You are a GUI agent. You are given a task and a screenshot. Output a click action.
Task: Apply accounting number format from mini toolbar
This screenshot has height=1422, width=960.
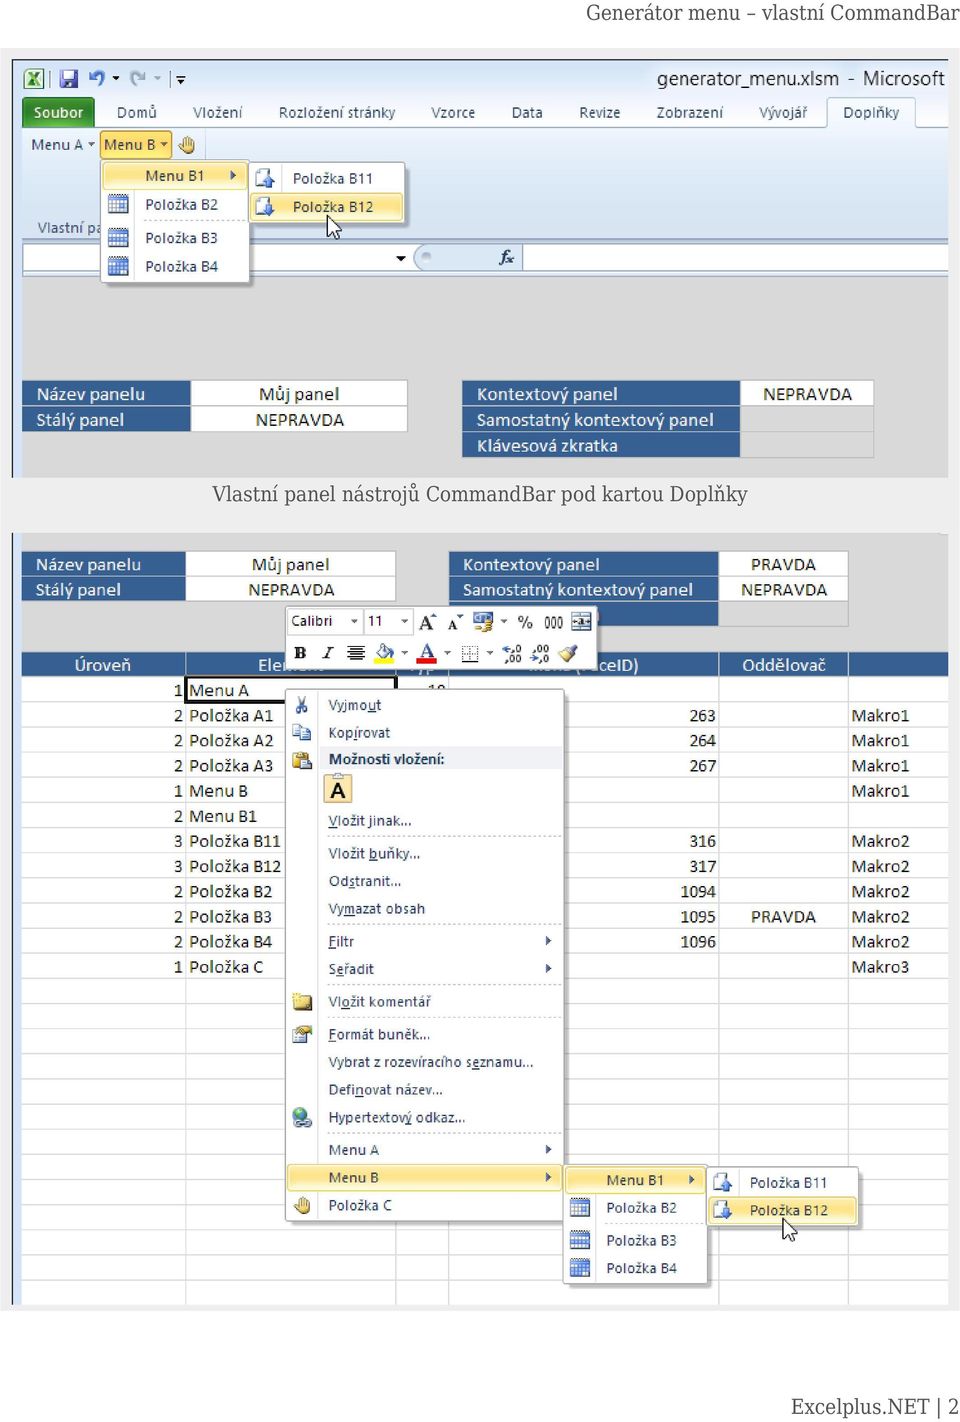pyautogui.click(x=483, y=622)
